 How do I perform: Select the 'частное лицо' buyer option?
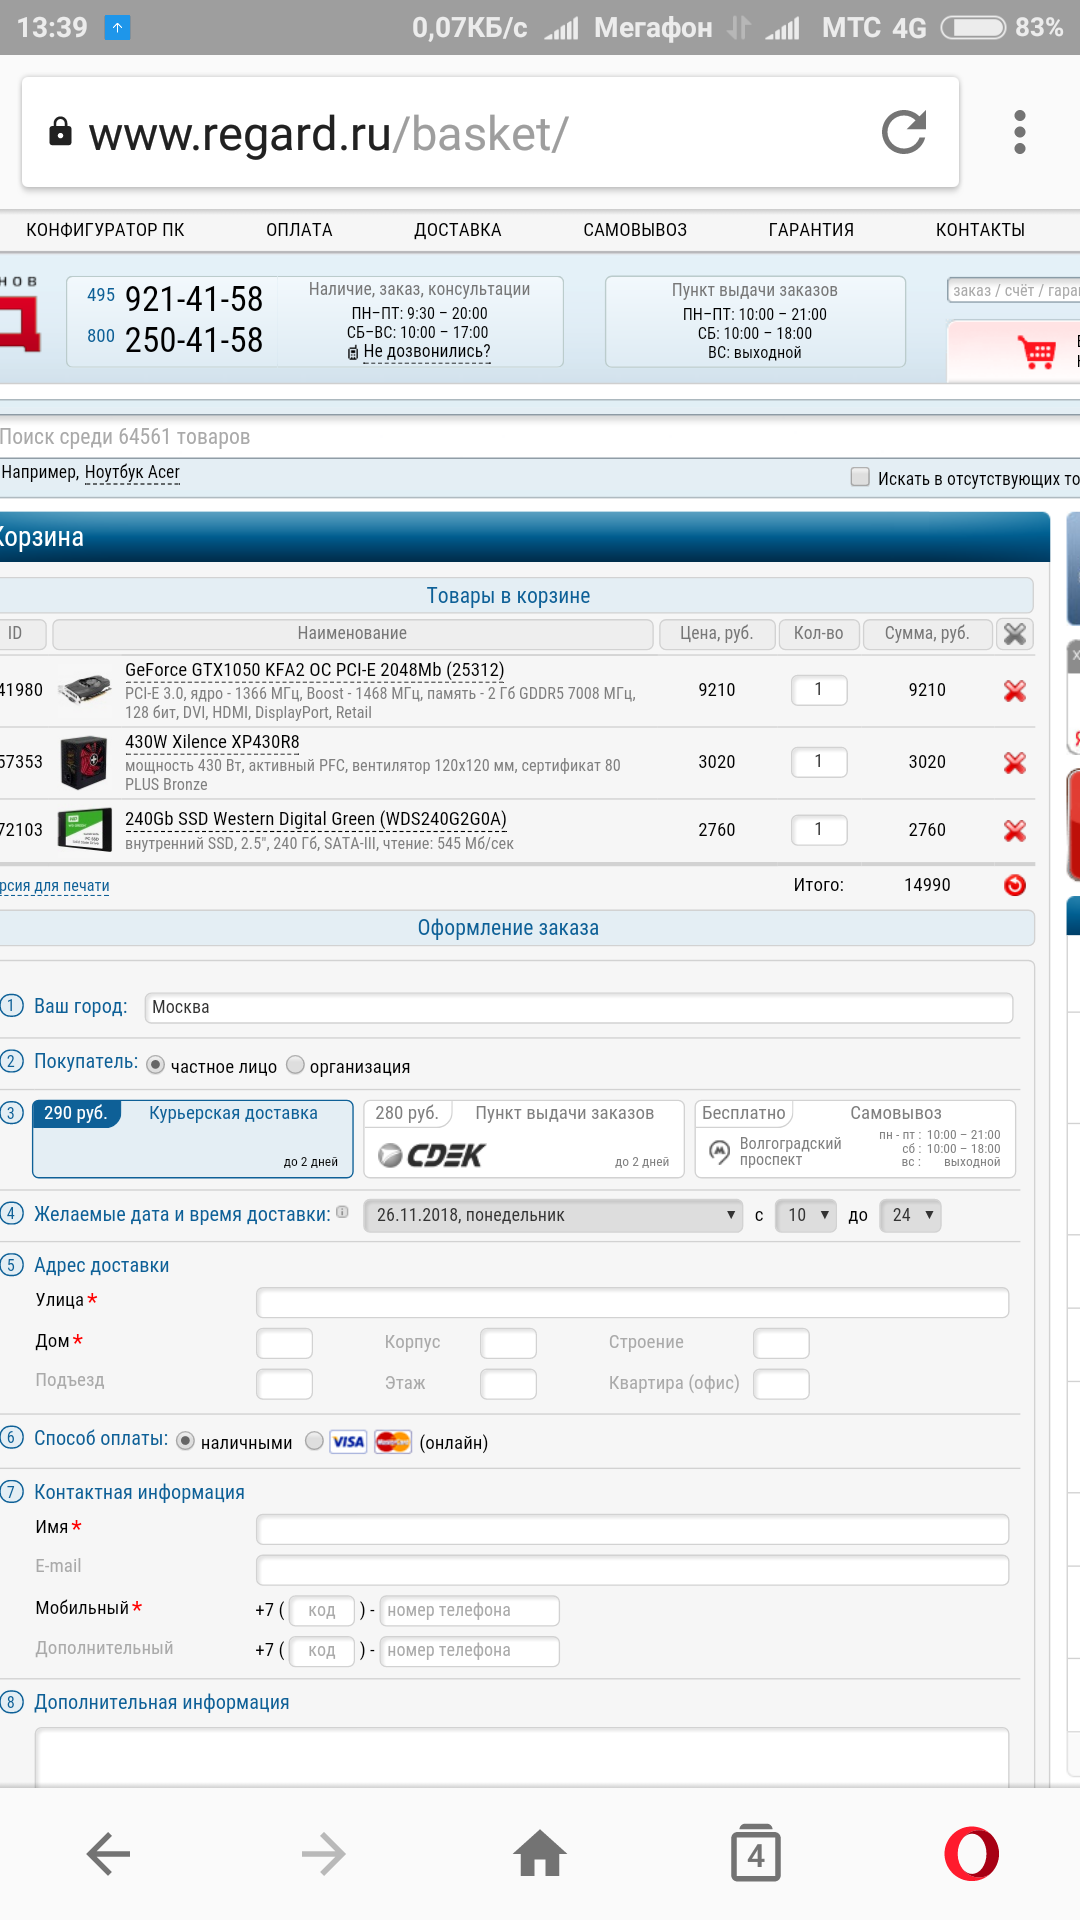(x=155, y=1065)
